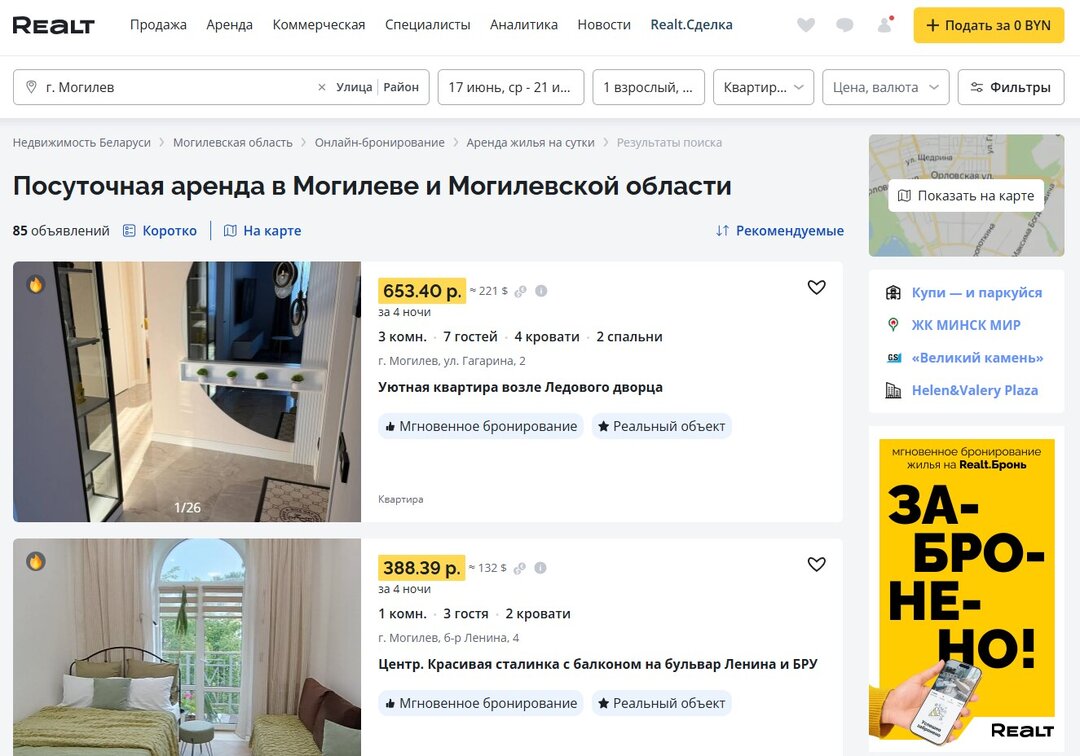Click Показать на карте map preview
Image resolution: width=1080 pixels, height=756 pixels.
click(966, 196)
